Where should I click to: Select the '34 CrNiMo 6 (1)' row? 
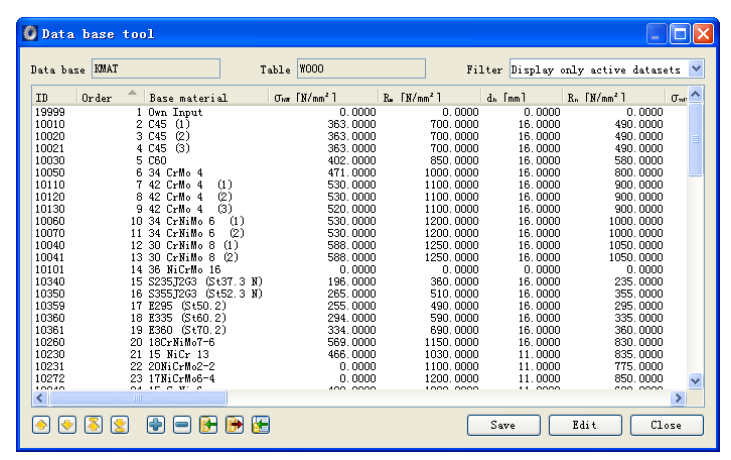tap(360, 221)
